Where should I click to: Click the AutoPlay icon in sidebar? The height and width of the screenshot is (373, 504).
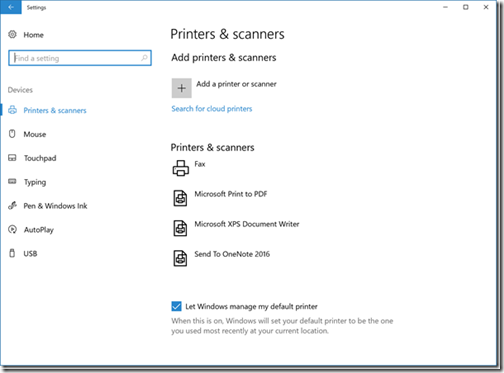point(12,229)
